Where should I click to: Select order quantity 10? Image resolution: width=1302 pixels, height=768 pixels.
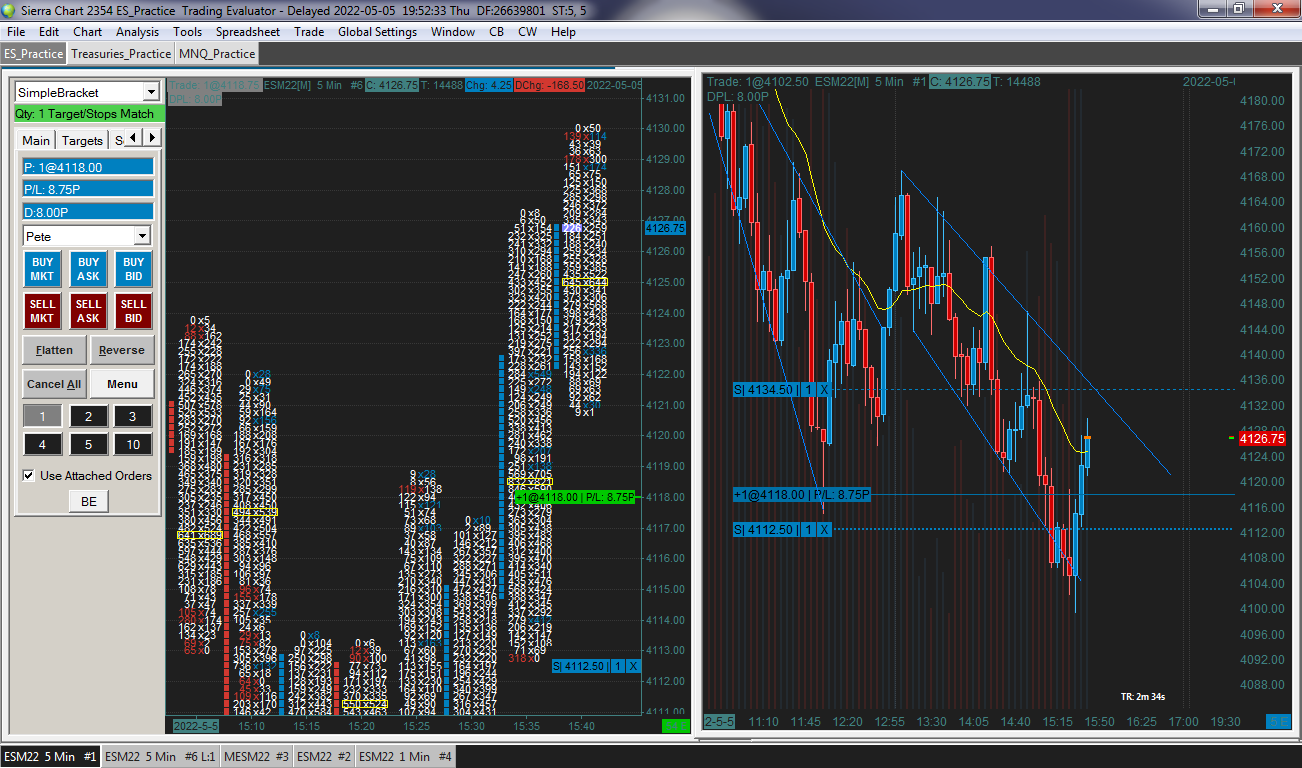(x=133, y=444)
